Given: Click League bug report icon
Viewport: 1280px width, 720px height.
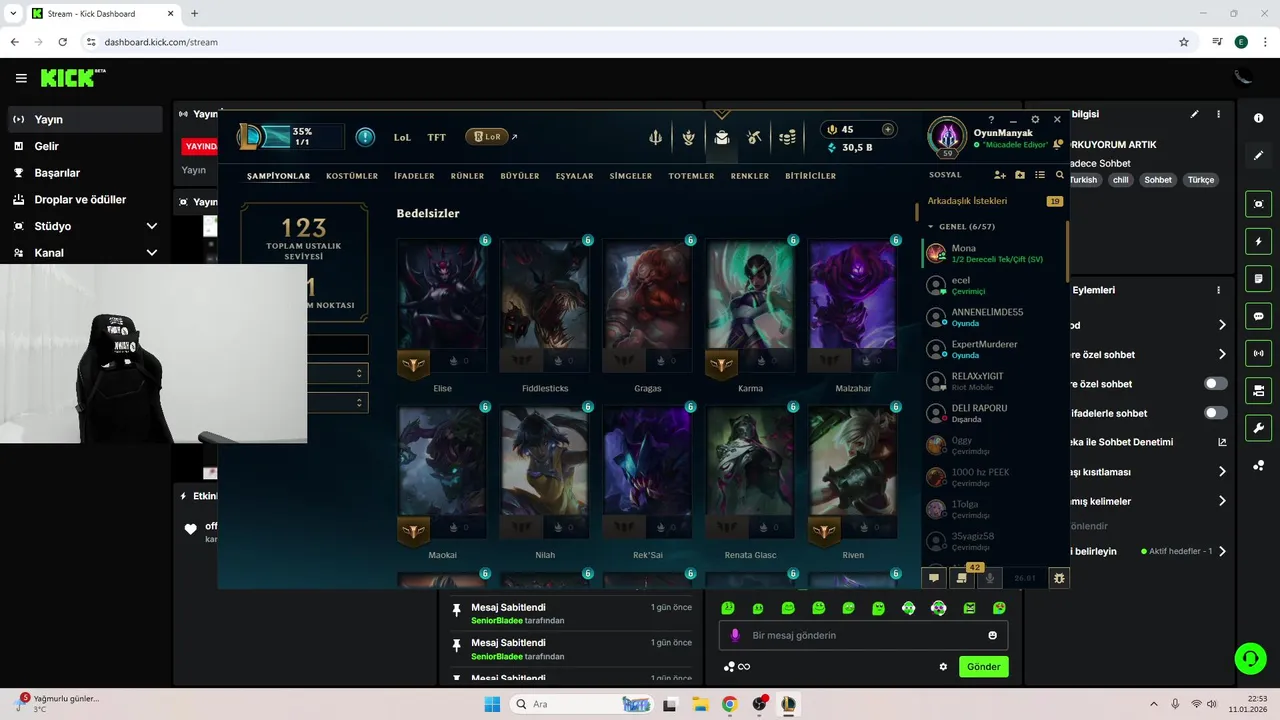Looking at the screenshot, I should (x=1059, y=578).
